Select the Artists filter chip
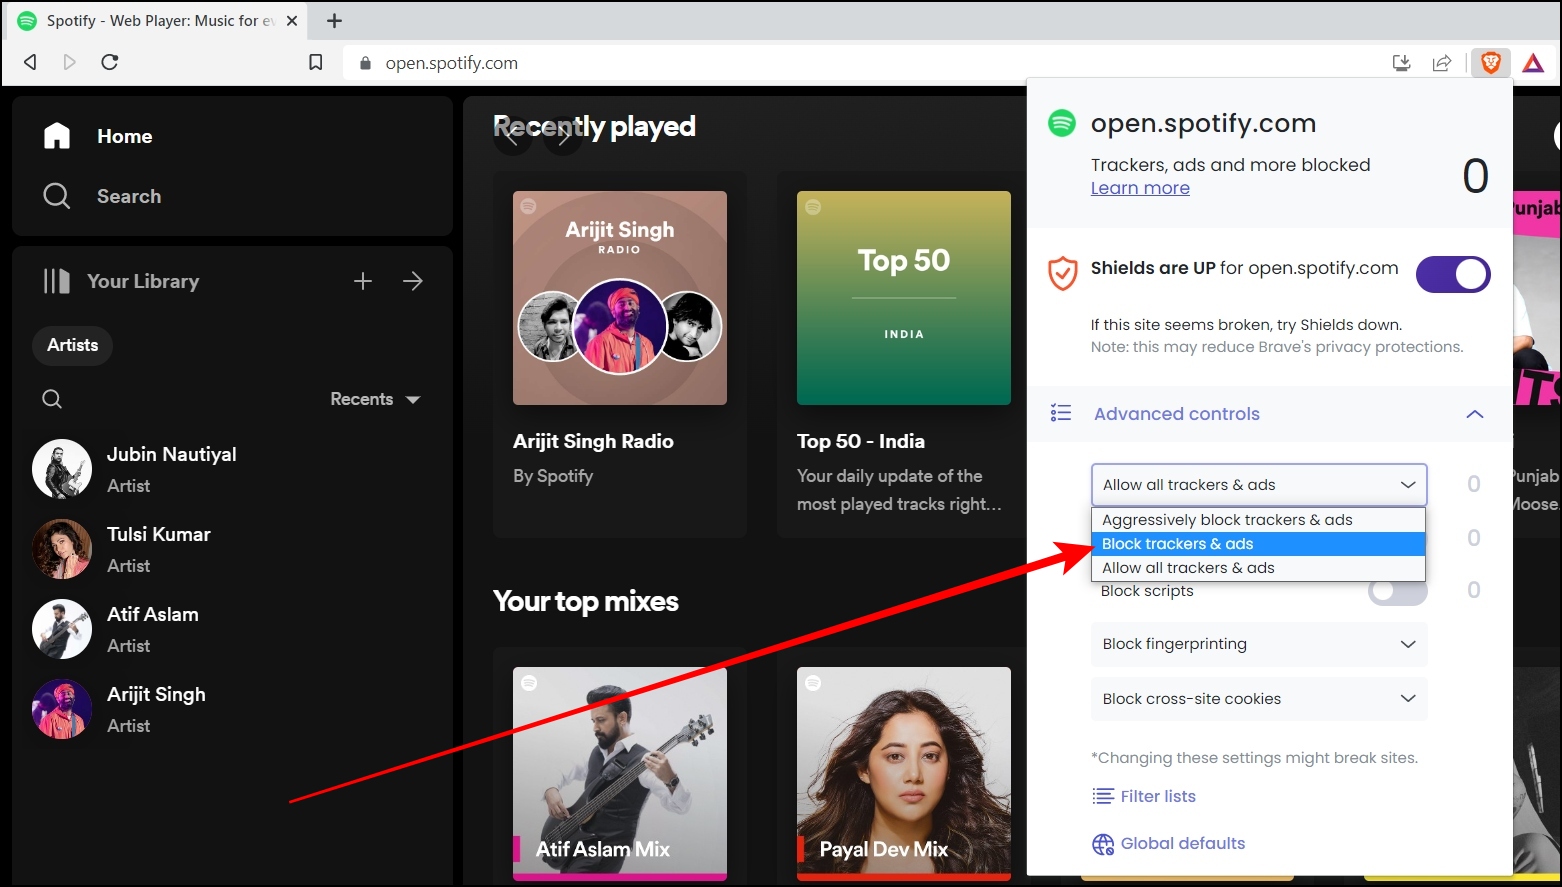 click(73, 345)
